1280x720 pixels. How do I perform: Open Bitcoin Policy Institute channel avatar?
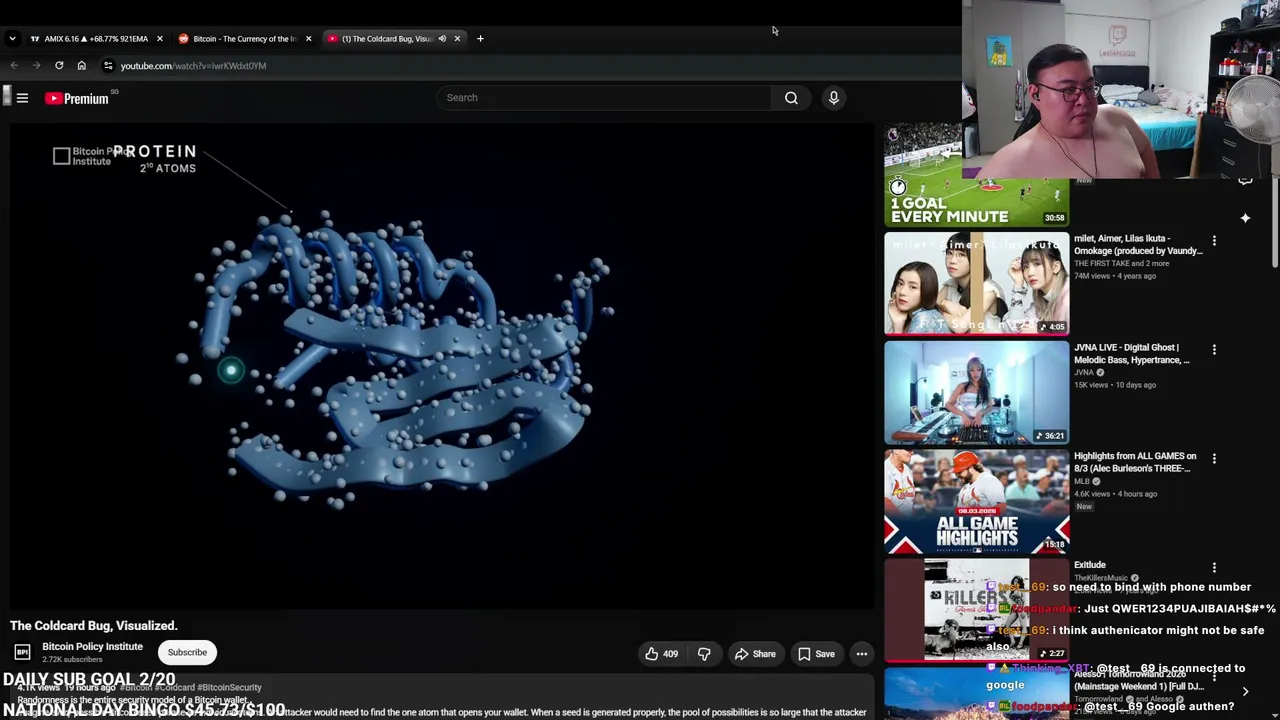tap(22, 652)
